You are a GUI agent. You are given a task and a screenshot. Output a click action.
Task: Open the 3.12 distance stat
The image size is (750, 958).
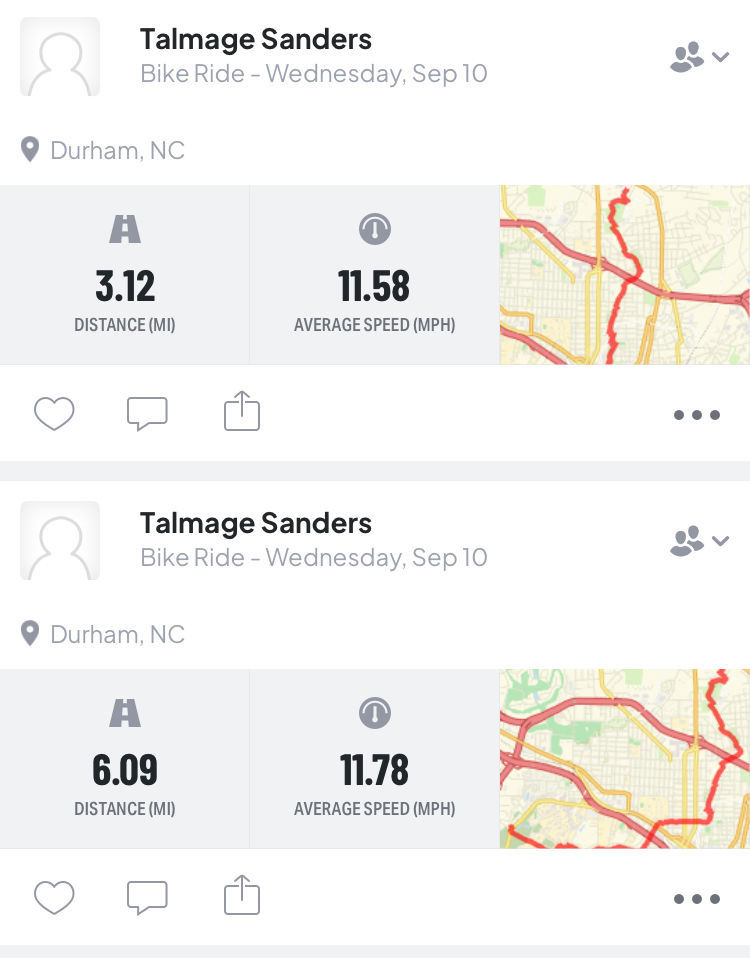tap(125, 287)
